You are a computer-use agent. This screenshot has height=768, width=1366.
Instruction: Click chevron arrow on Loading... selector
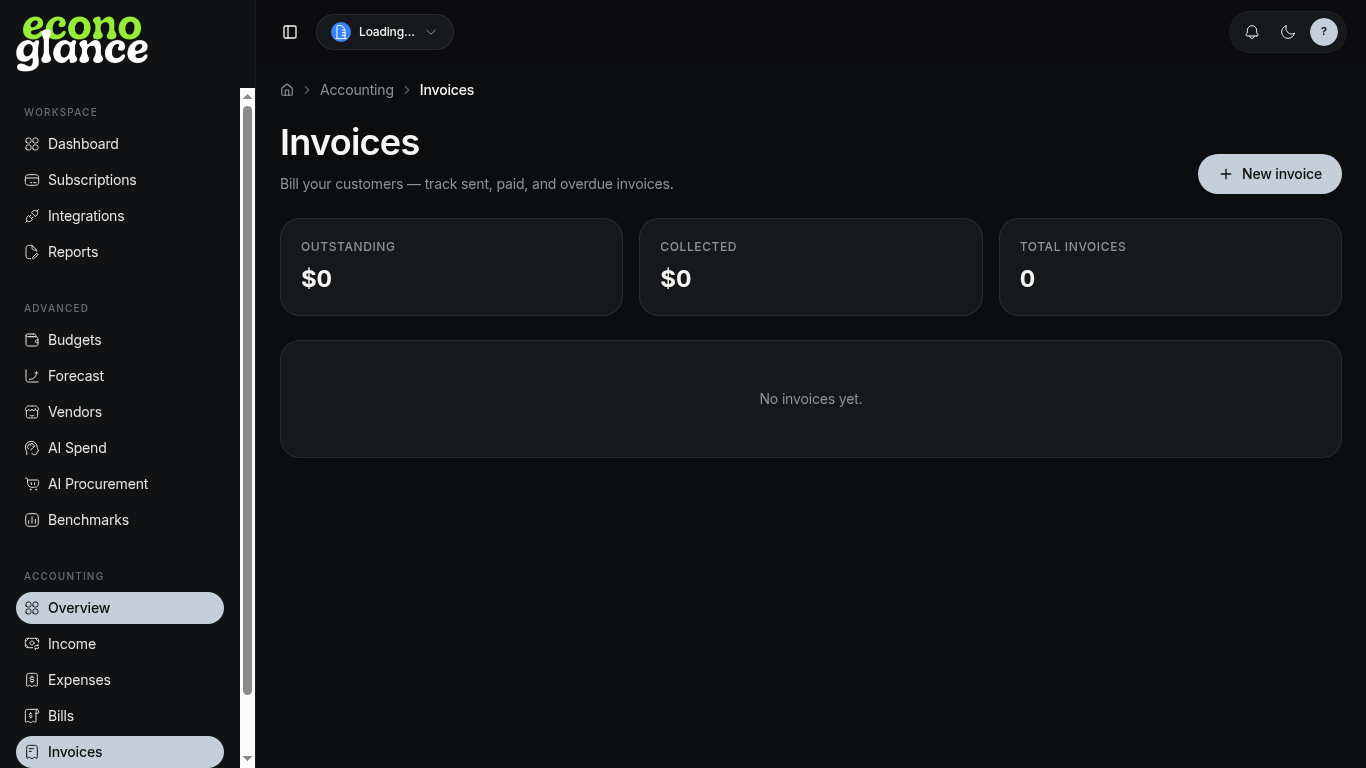[x=431, y=32]
